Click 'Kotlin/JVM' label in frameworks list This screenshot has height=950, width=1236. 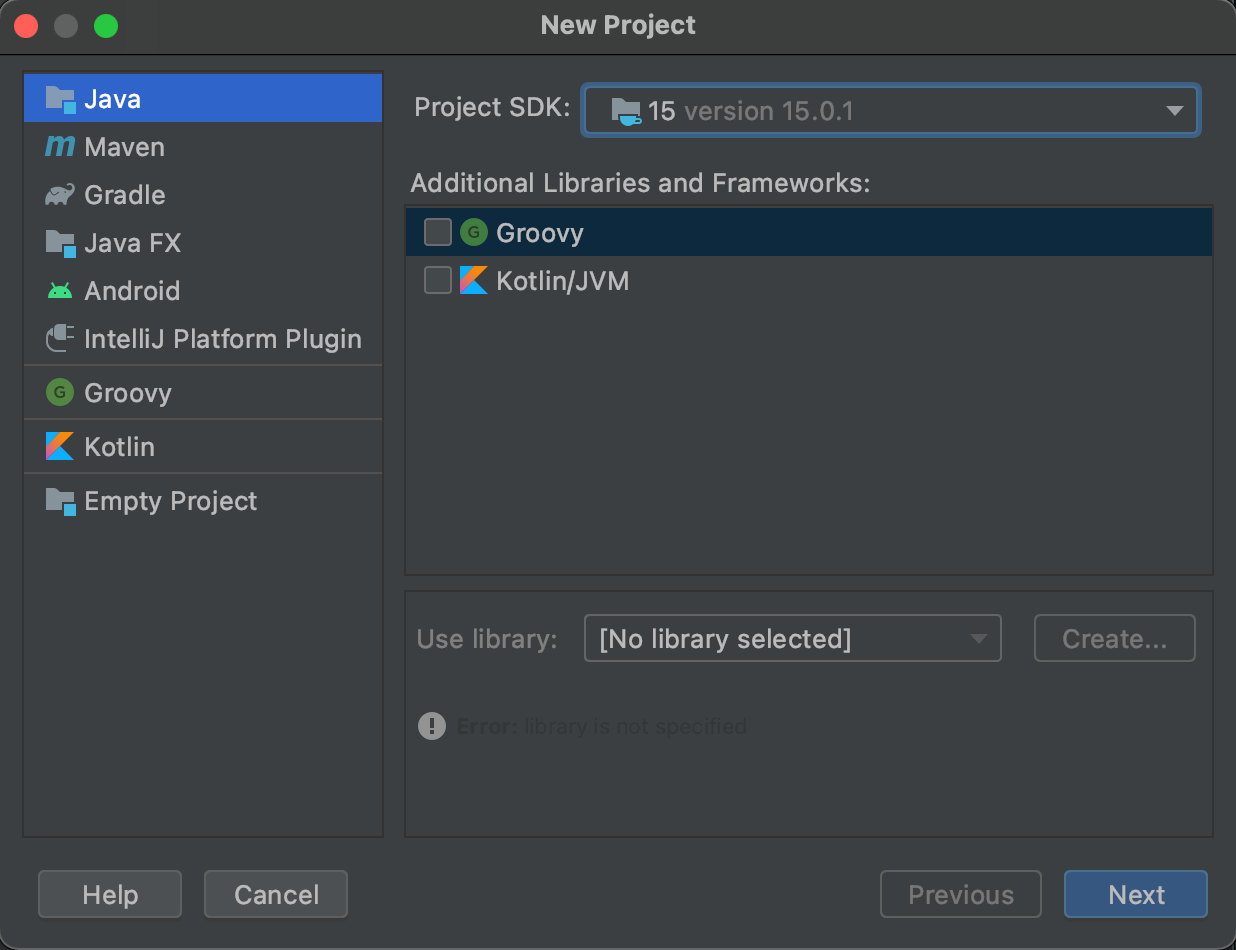coord(563,281)
